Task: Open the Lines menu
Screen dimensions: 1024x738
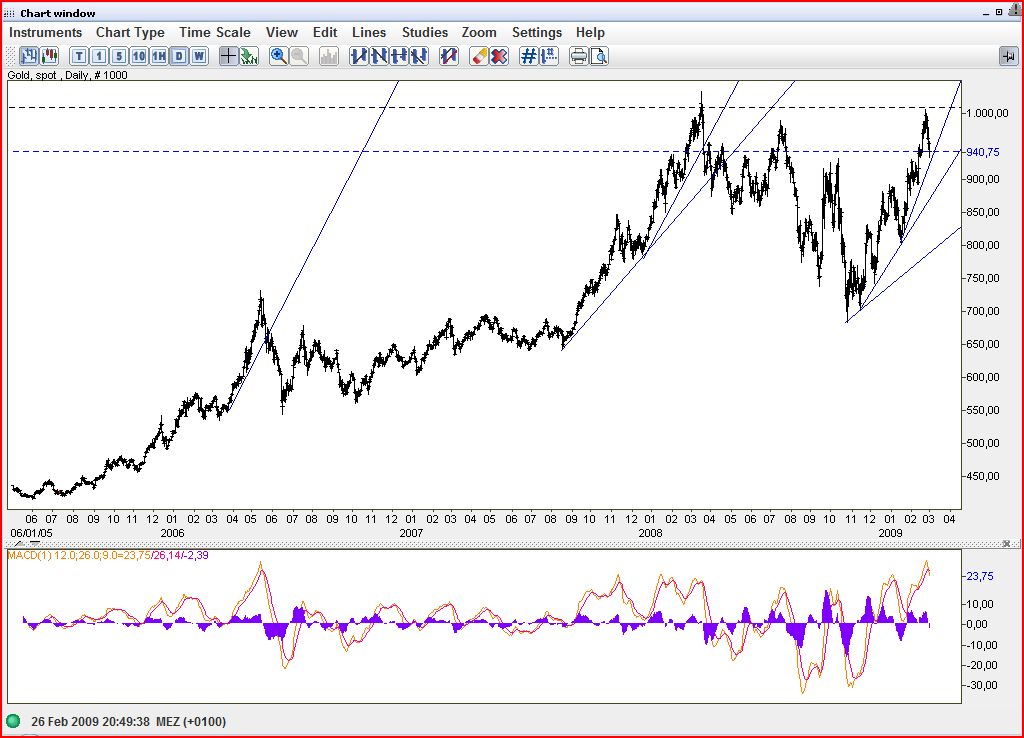Action: (x=369, y=33)
